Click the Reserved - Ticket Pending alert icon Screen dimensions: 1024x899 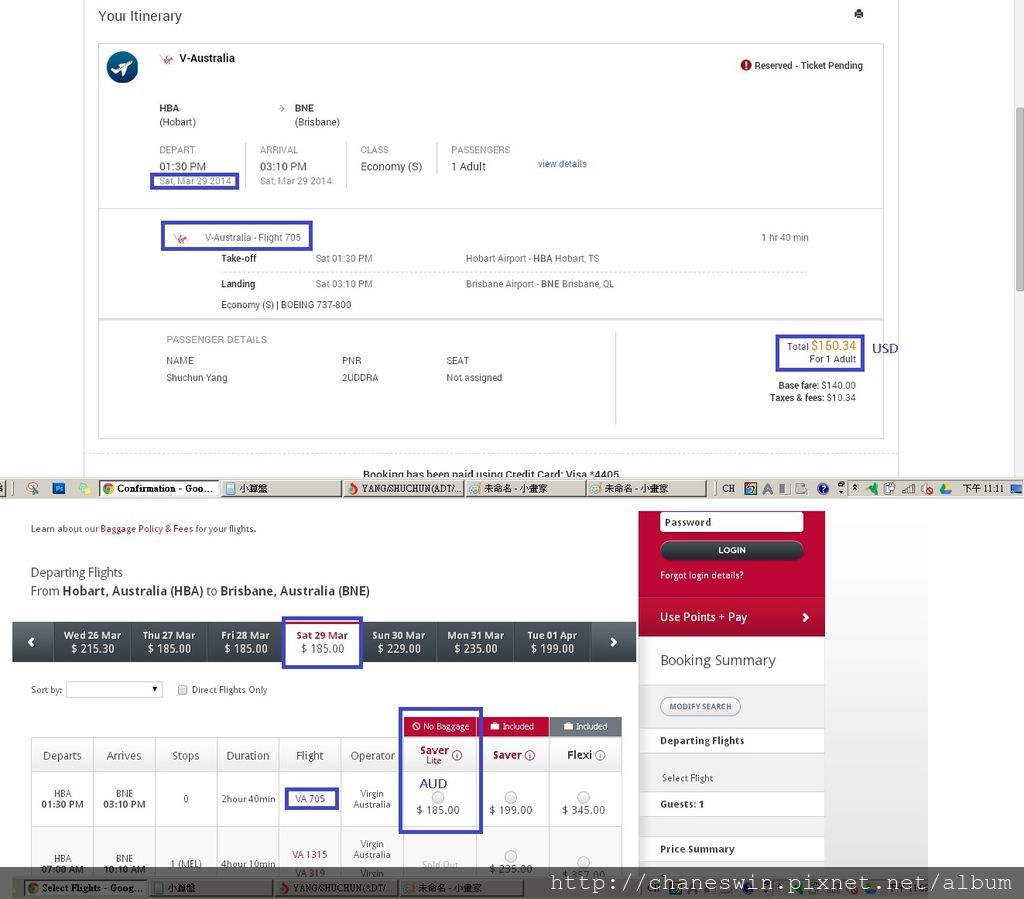[x=746, y=65]
